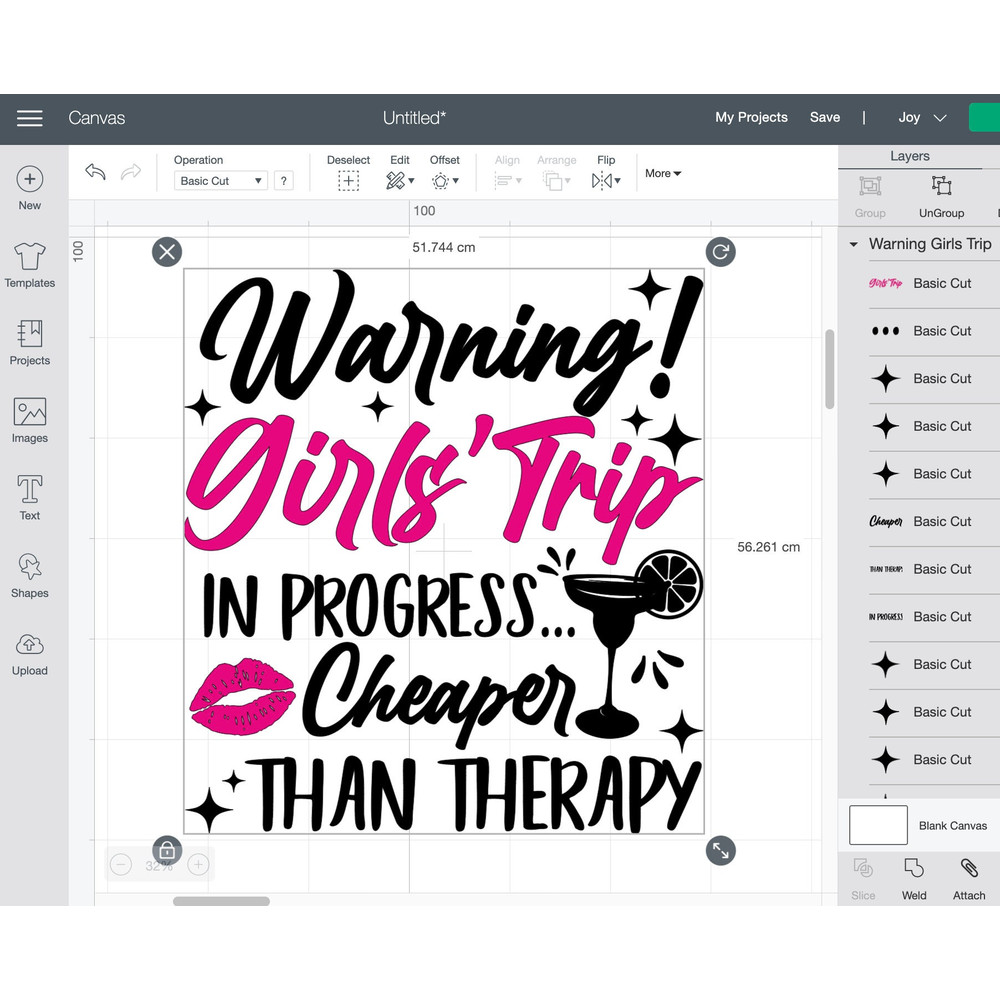
Task: Open the More menu in the toolbar
Action: [x=663, y=173]
